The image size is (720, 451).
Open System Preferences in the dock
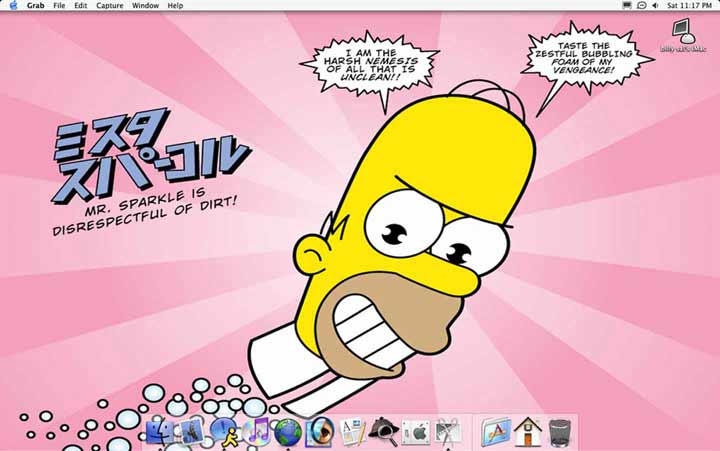click(x=416, y=433)
